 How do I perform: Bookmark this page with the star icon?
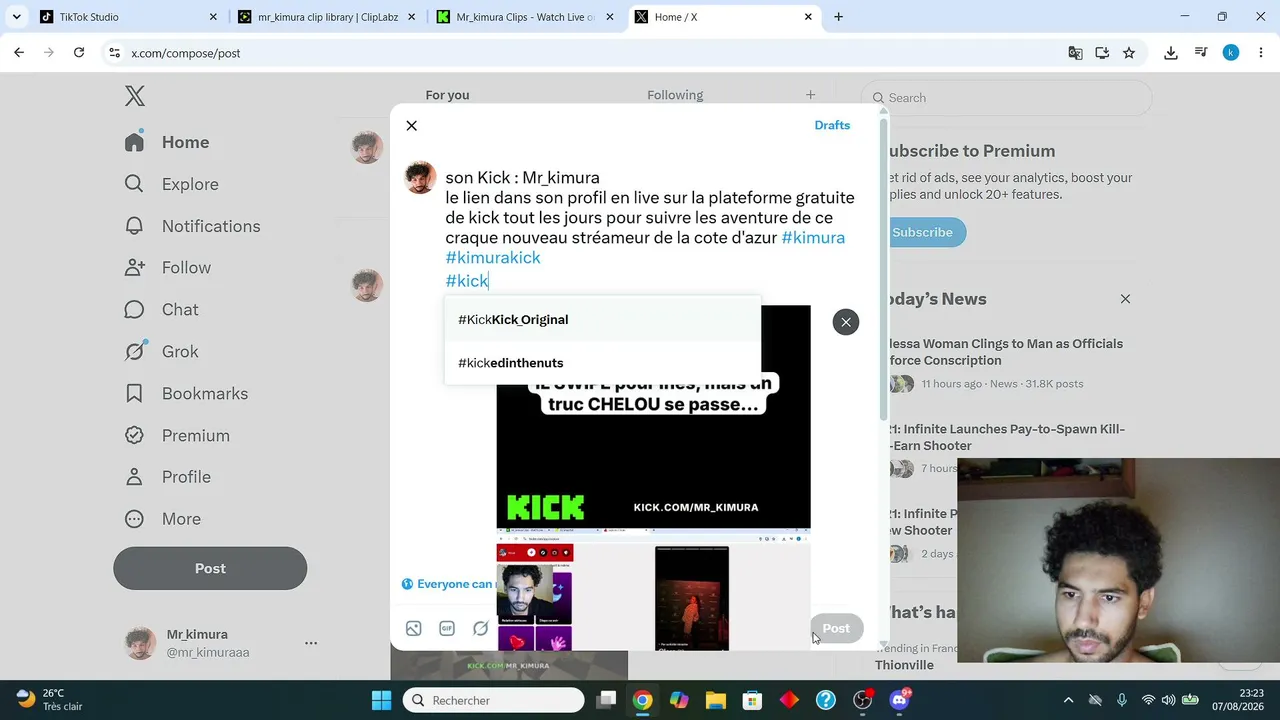(1129, 53)
